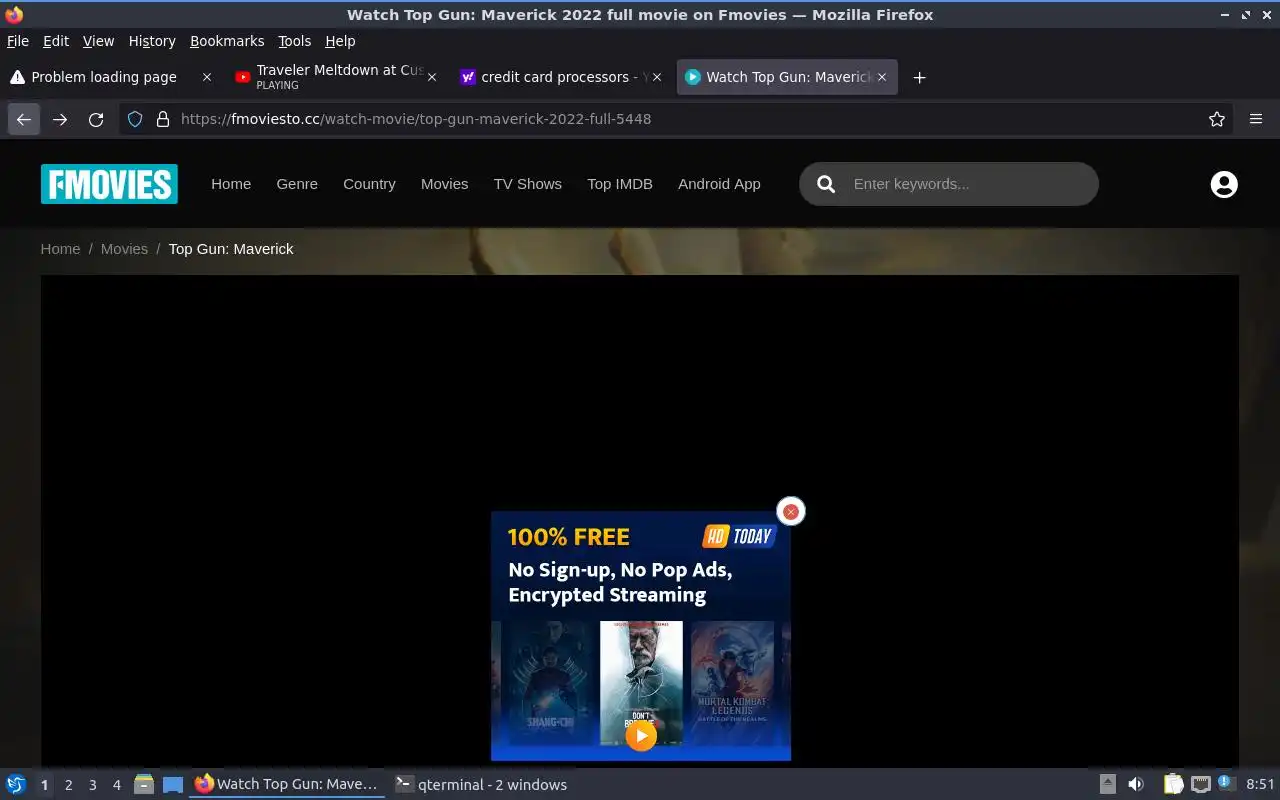This screenshot has width=1280, height=800.
Task: Open the clipboard tray icon
Action: [1173, 785]
